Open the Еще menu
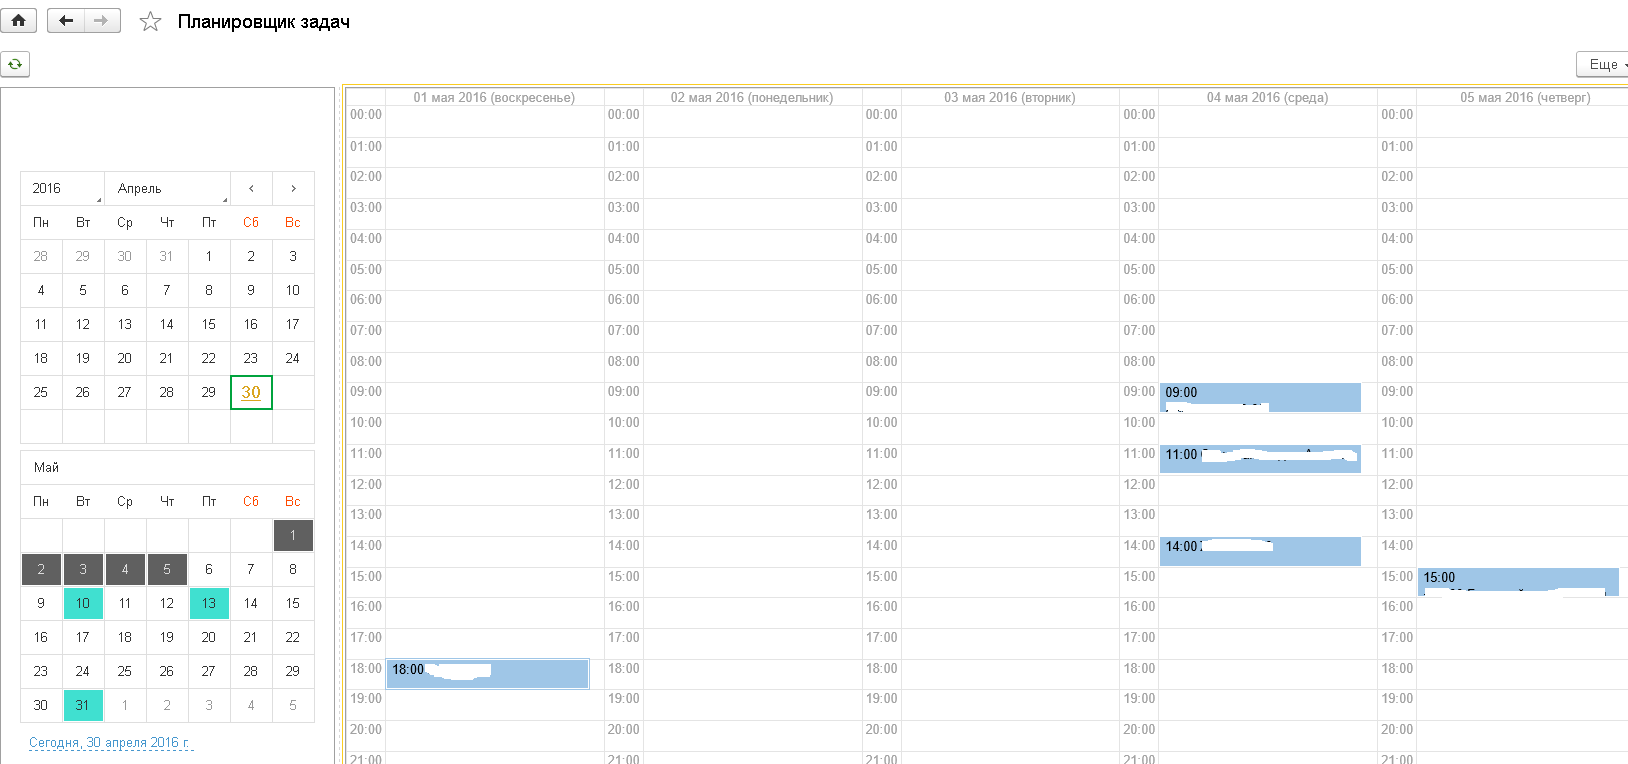 pos(1603,64)
